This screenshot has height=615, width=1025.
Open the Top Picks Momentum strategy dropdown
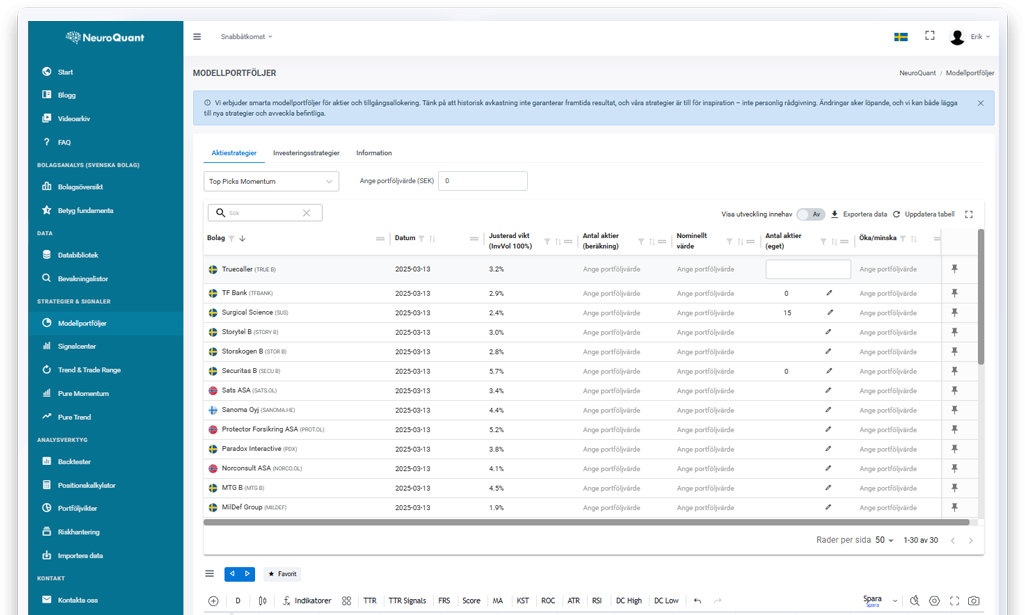coord(272,181)
